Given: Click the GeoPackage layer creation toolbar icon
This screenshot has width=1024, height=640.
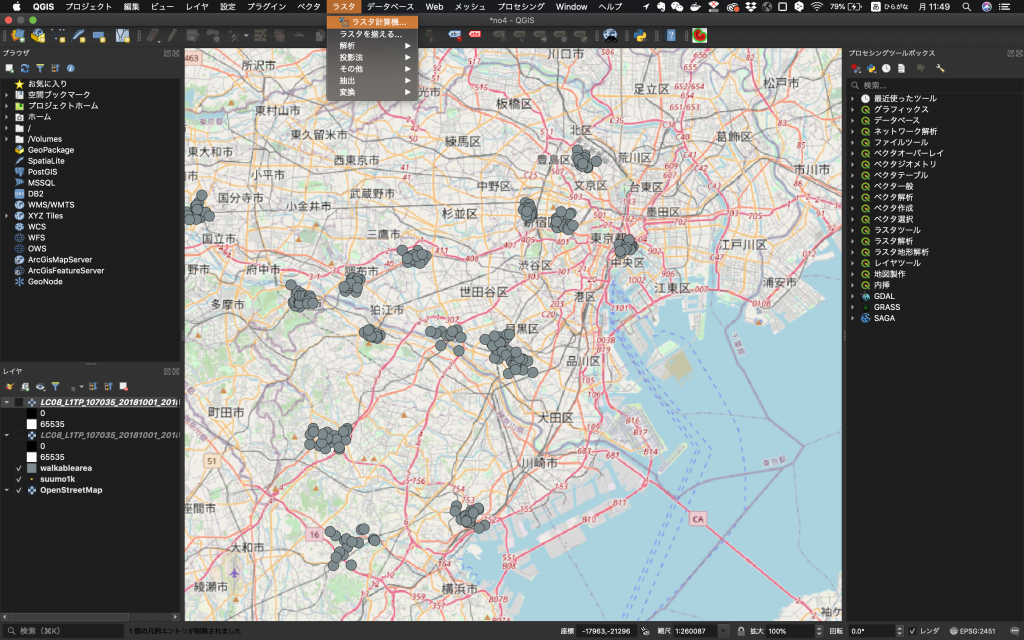Looking at the screenshot, I should coord(38,35).
